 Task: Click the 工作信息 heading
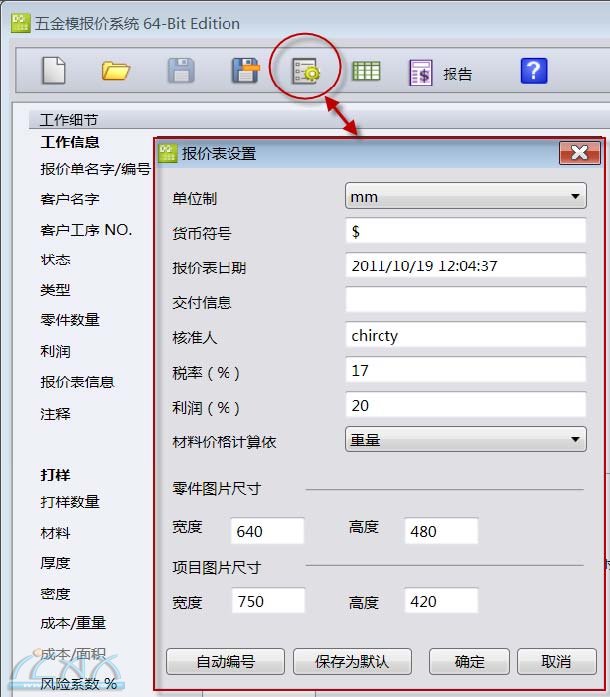click(70, 142)
